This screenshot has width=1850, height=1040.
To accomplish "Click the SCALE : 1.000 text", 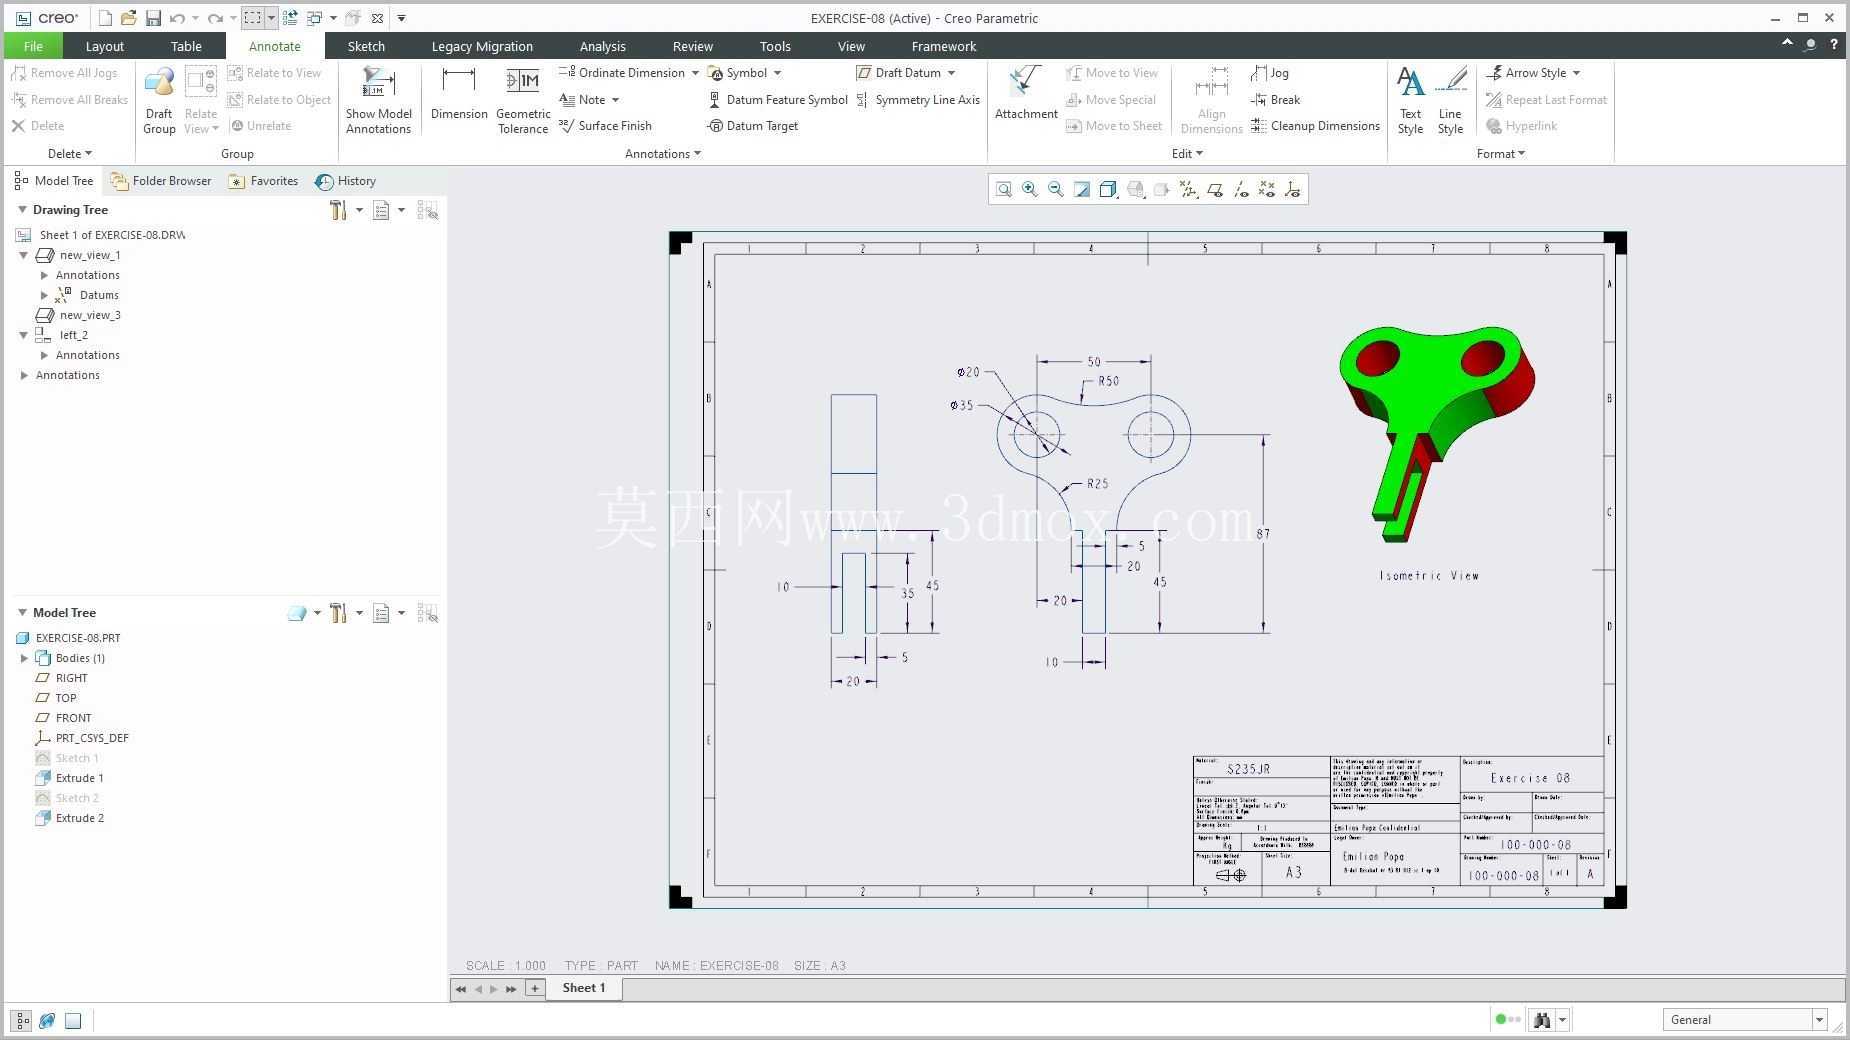I will pos(506,966).
